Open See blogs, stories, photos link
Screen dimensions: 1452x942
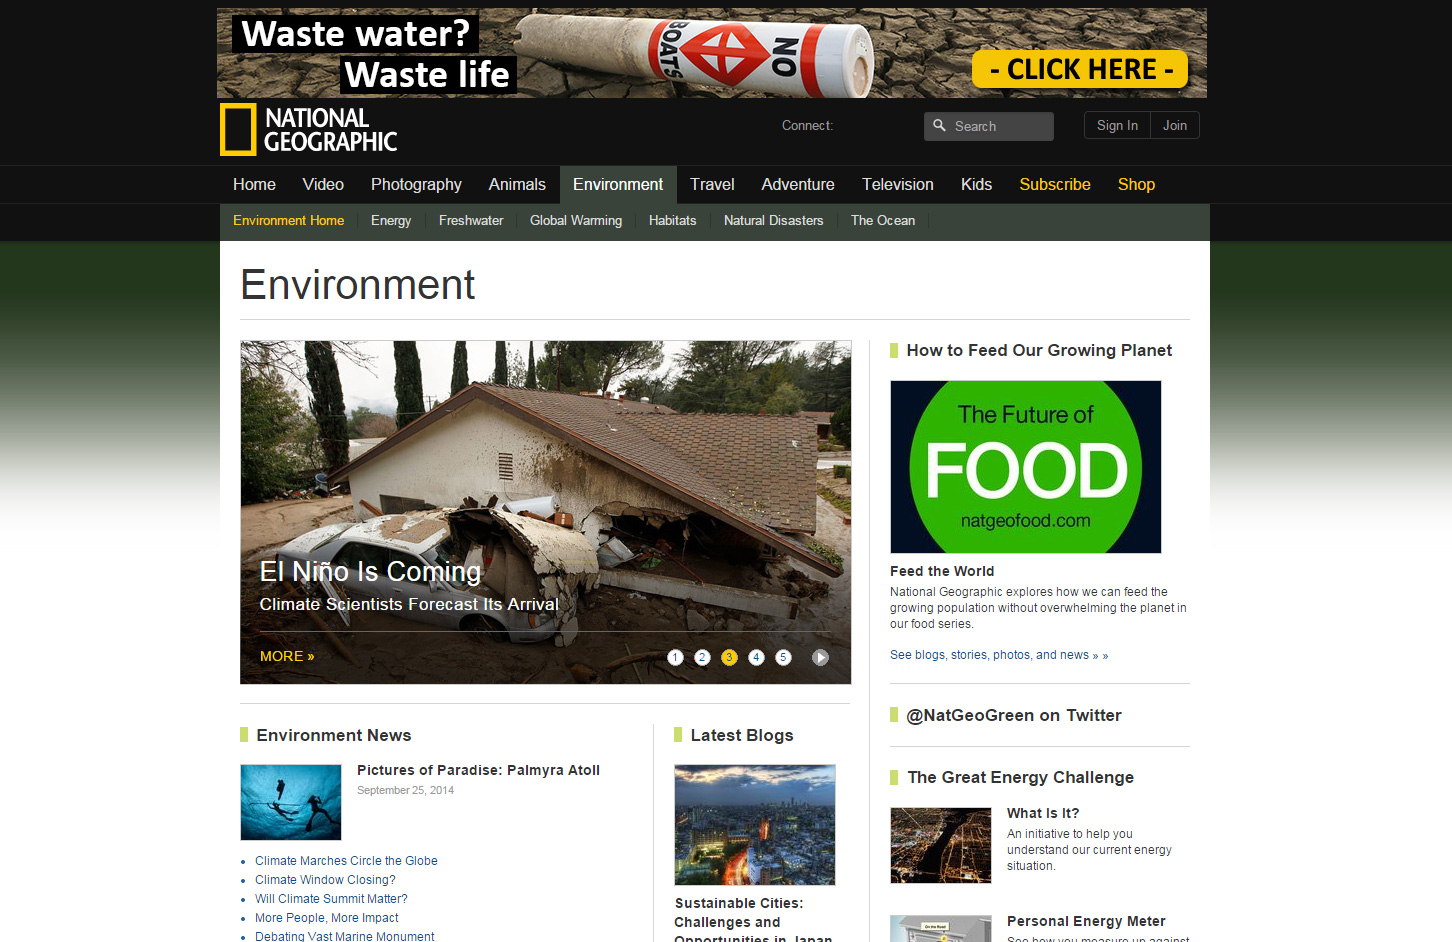(x=999, y=655)
